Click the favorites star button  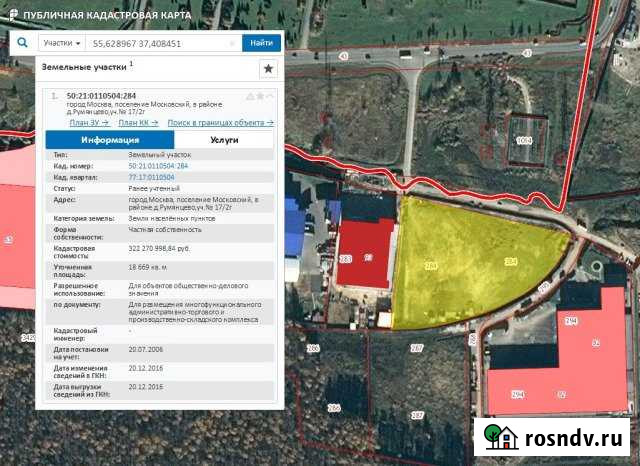[268, 69]
